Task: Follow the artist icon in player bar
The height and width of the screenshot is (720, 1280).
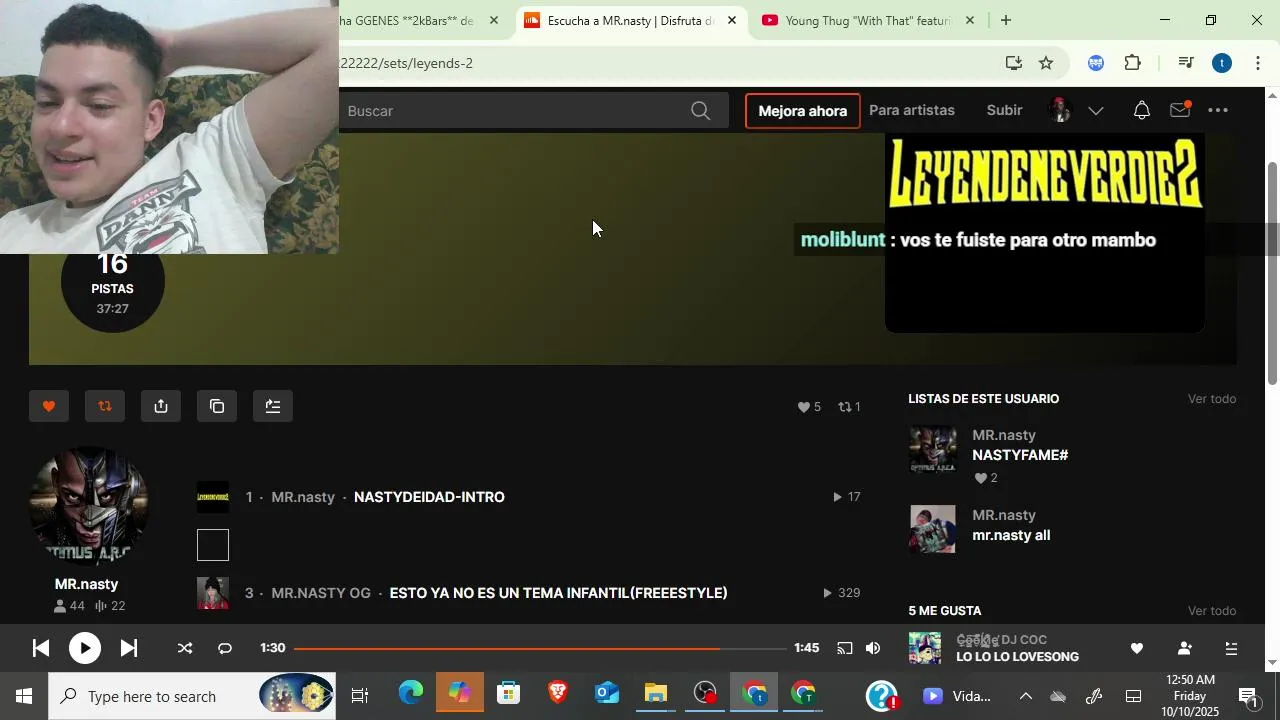Action: (x=1185, y=648)
